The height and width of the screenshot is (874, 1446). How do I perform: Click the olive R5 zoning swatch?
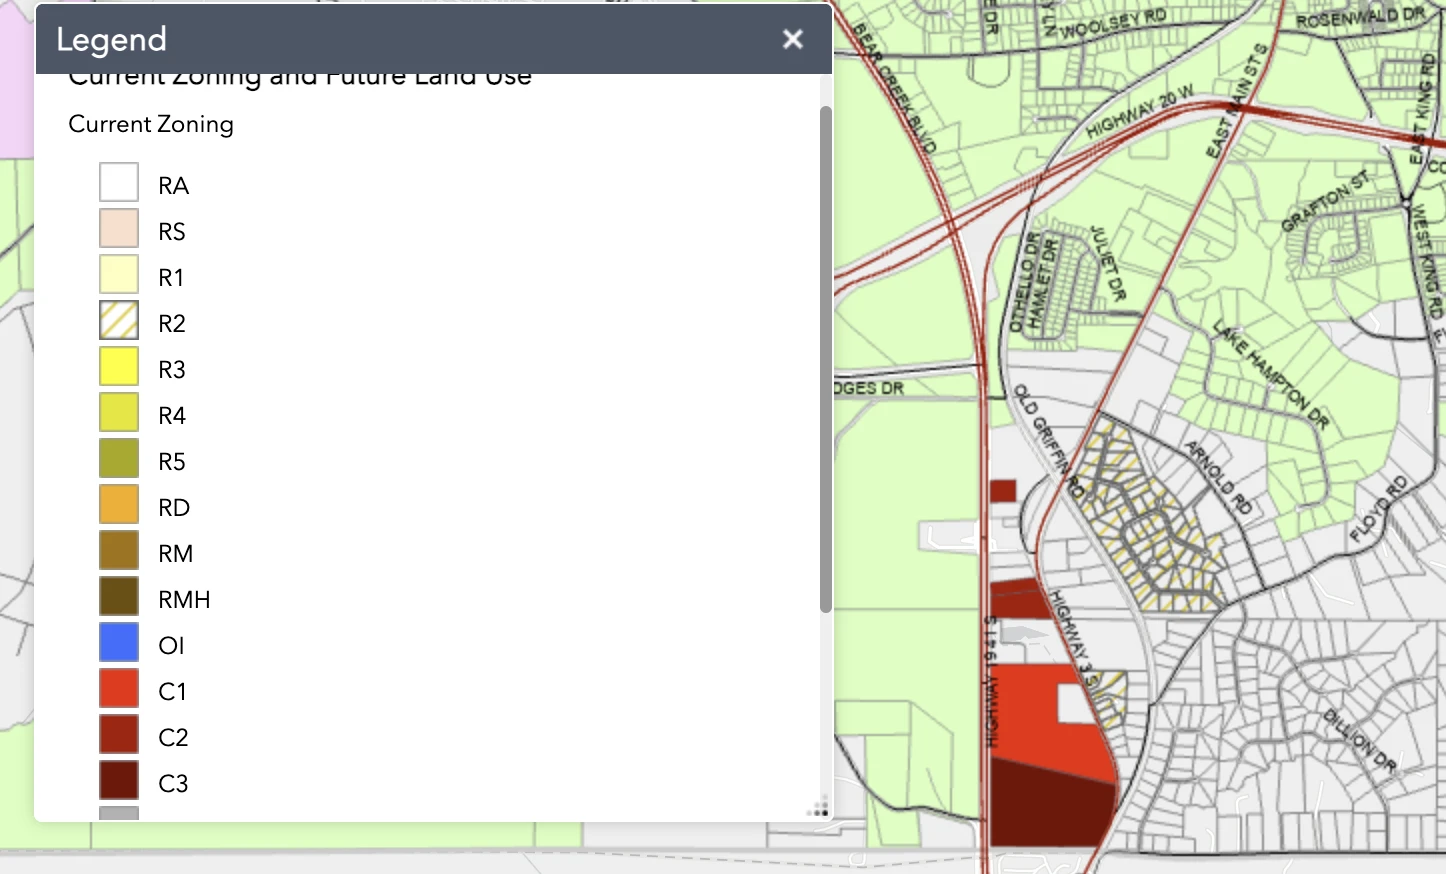tap(119, 459)
